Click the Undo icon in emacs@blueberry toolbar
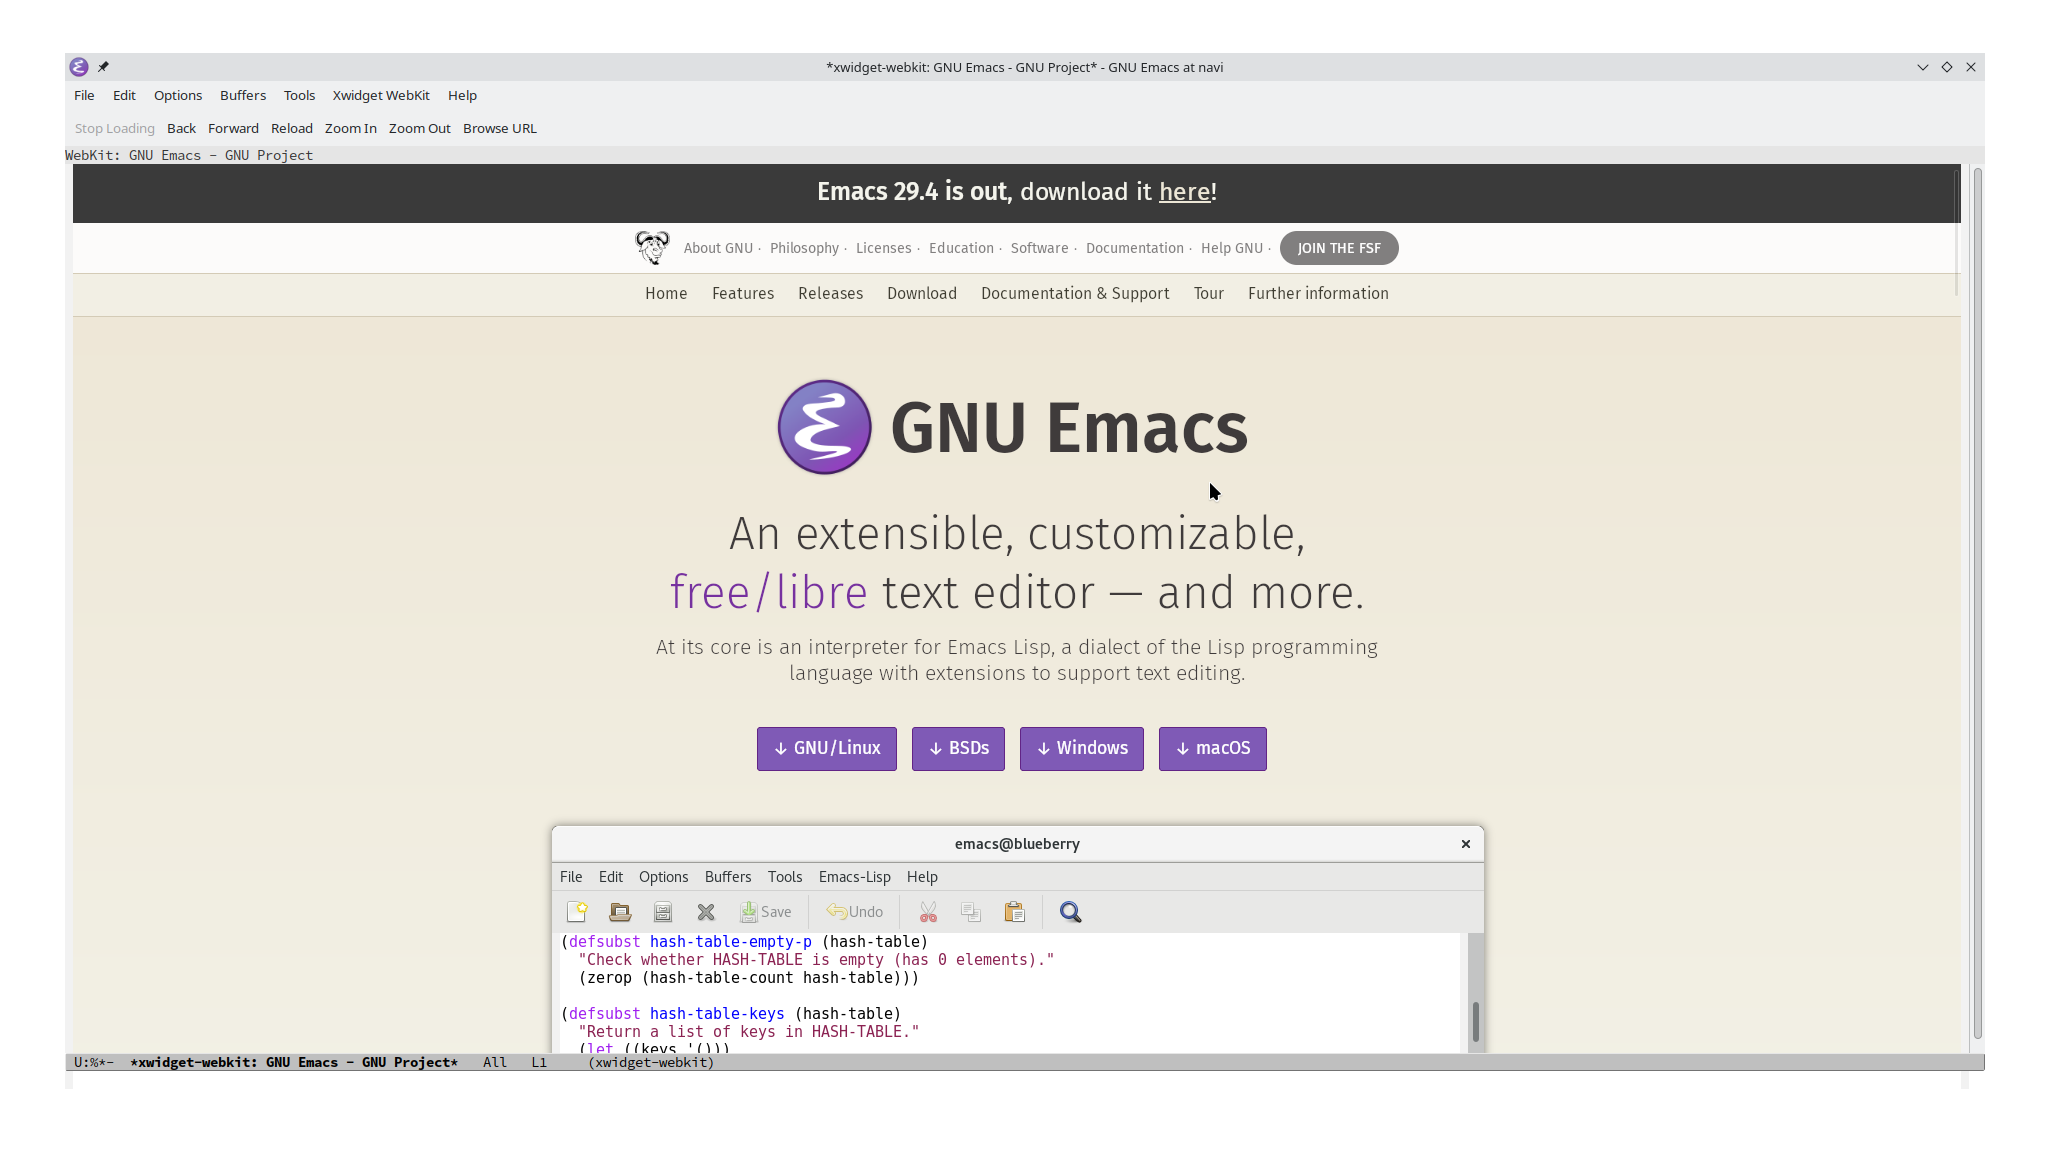Image resolution: width=2050 pixels, height=1166 pixels. [855, 912]
